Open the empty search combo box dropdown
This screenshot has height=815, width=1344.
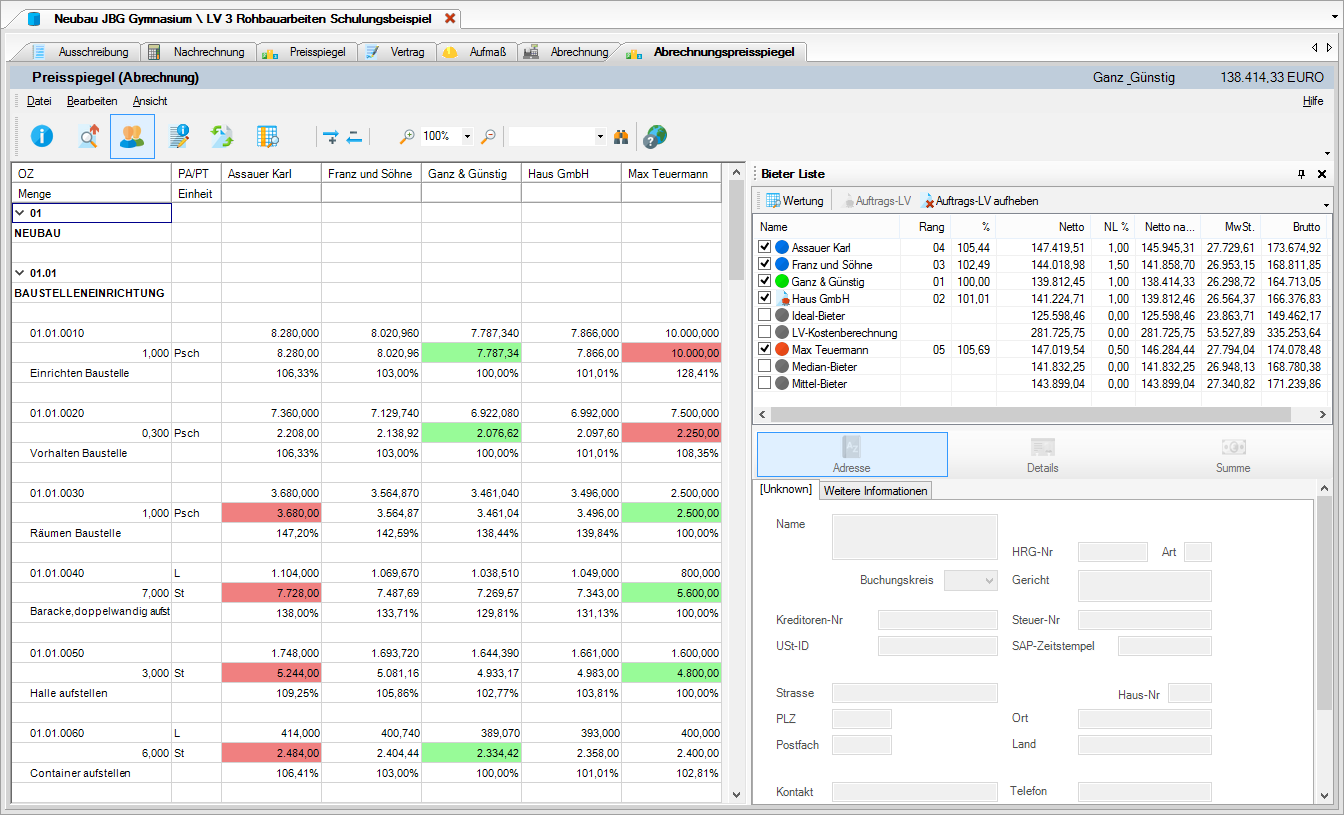point(600,137)
